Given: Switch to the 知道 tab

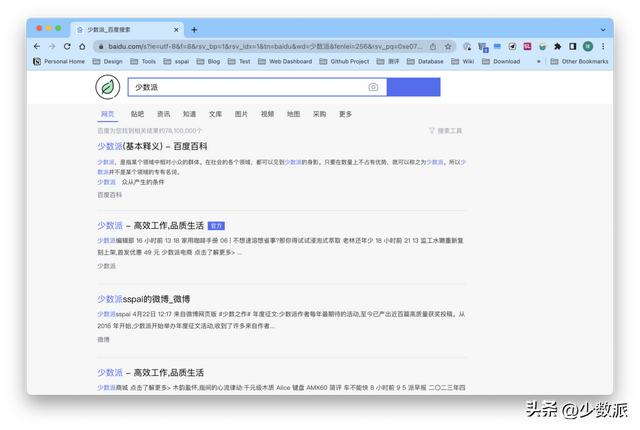Looking at the screenshot, I should 189,114.
